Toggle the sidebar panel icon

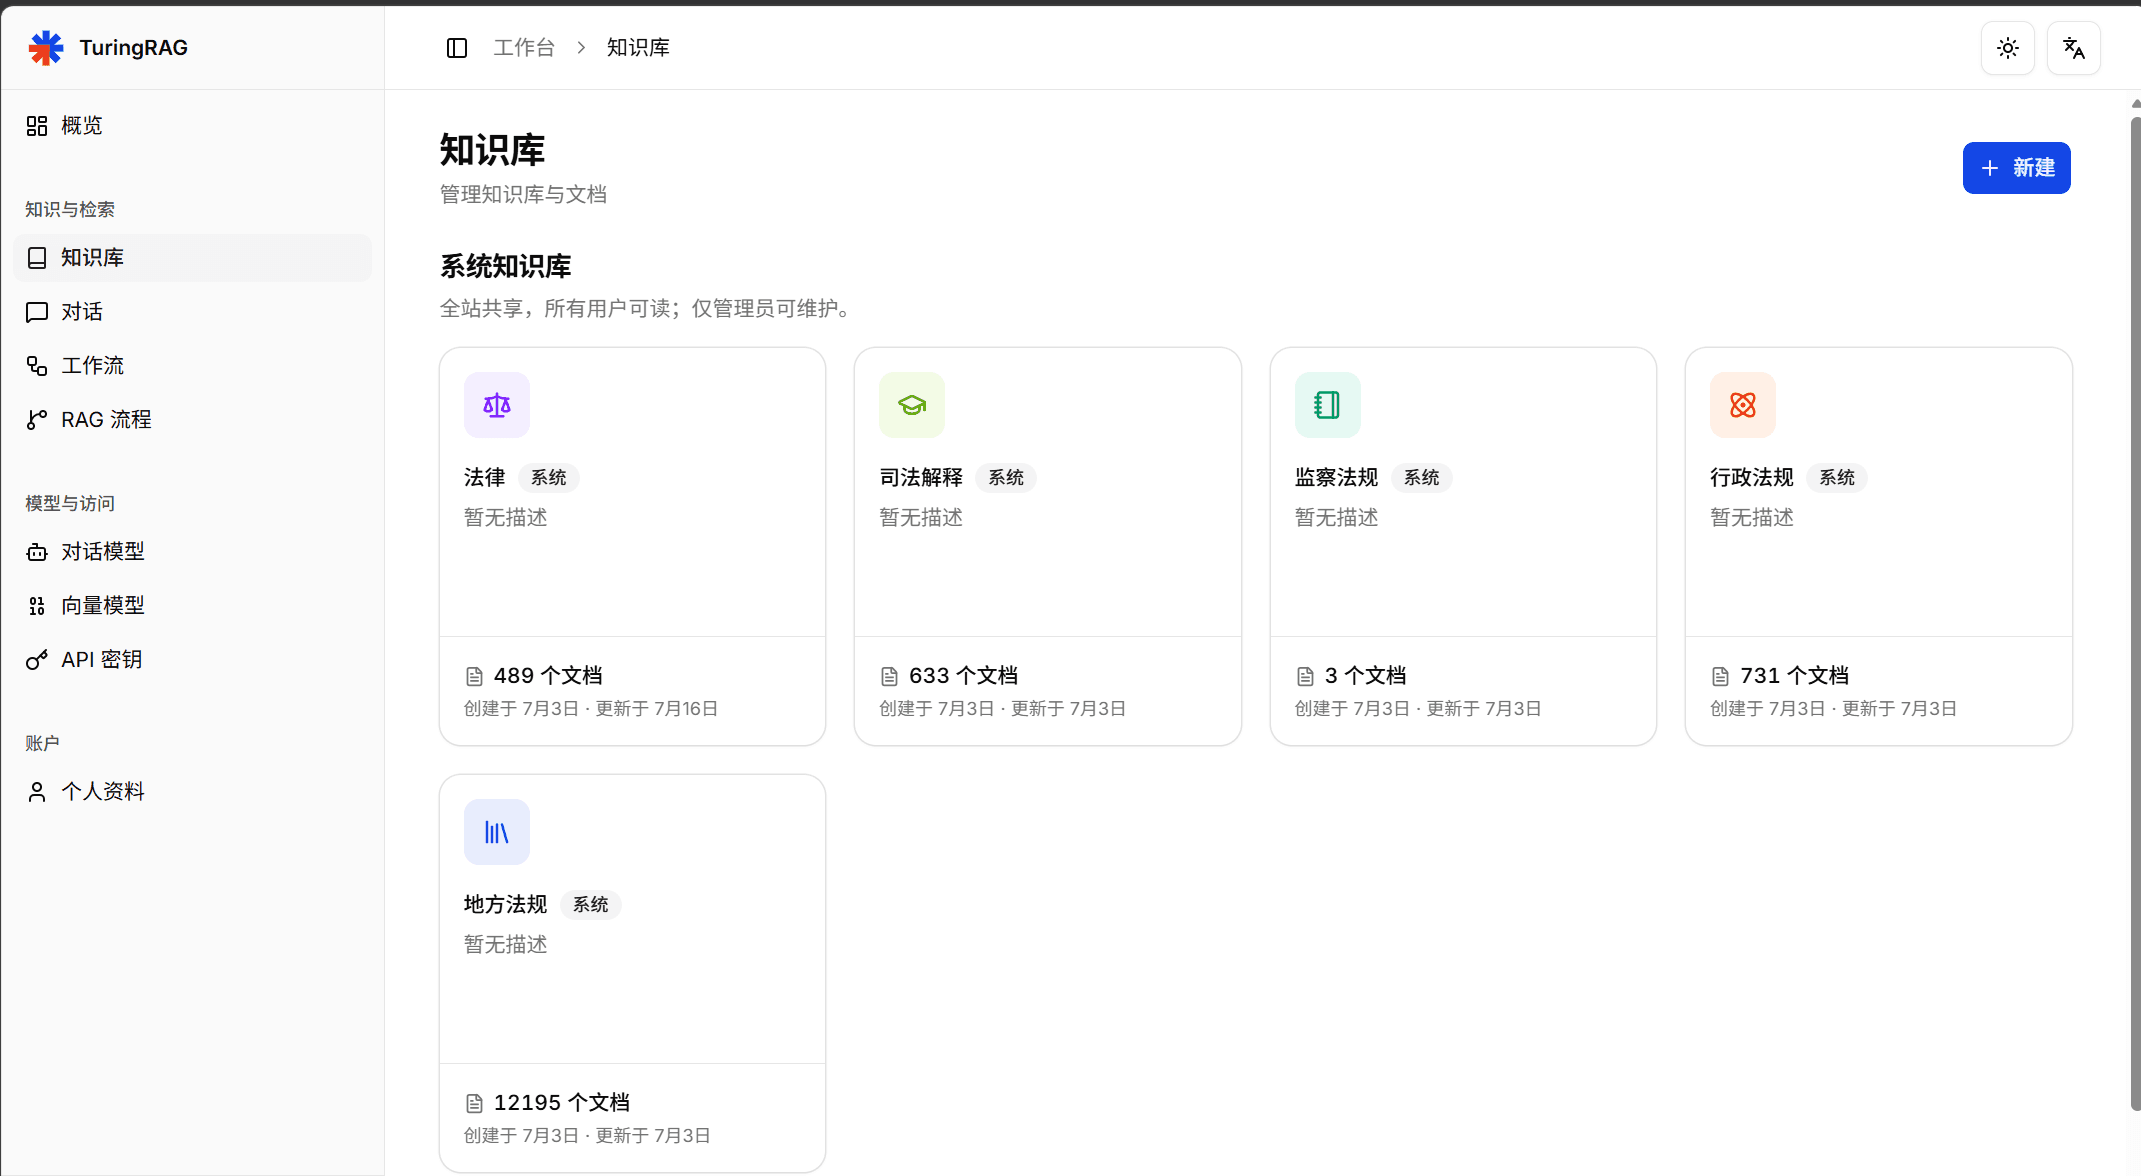(x=457, y=48)
